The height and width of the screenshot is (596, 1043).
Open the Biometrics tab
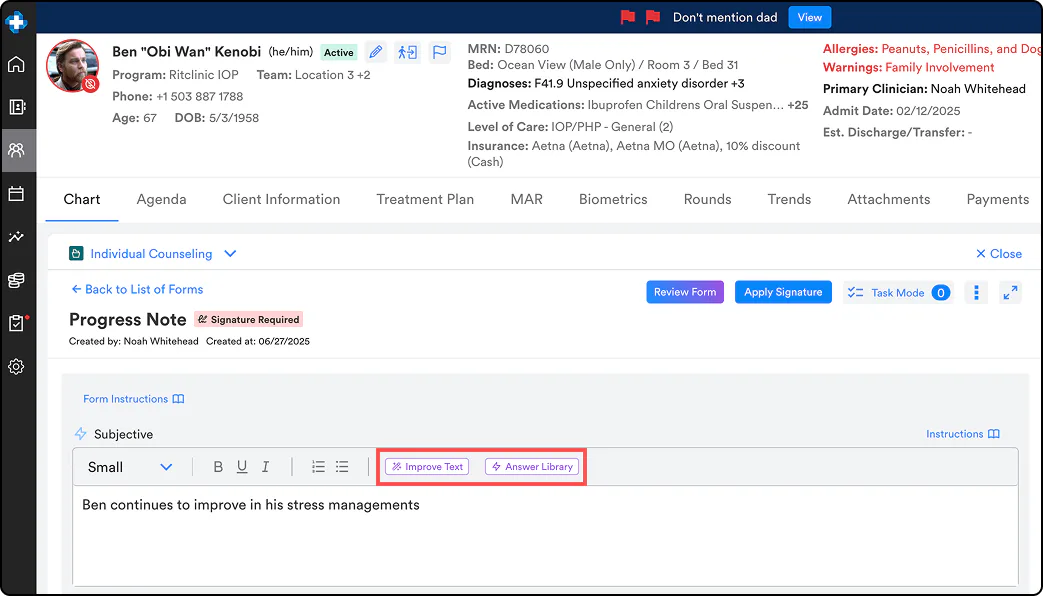coord(613,200)
